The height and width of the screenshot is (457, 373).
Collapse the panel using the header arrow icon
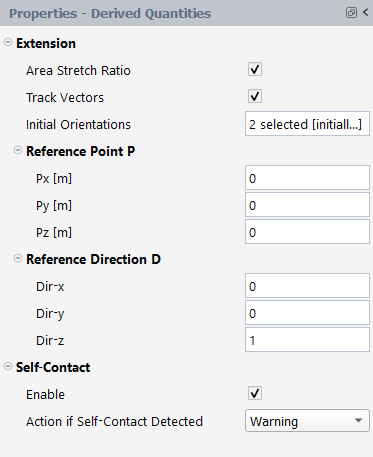(x=366, y=13)
